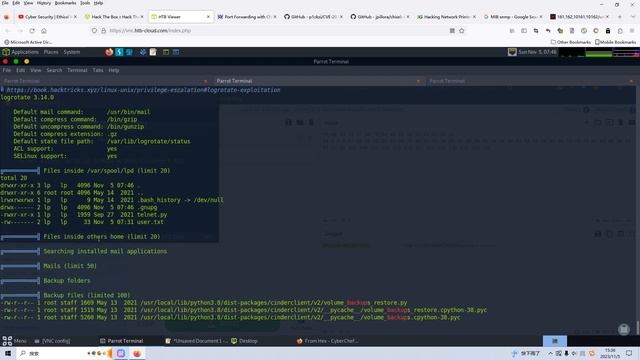640x360 pixels.
Task: Open a new browser tab
Action: tap(620, 17)
